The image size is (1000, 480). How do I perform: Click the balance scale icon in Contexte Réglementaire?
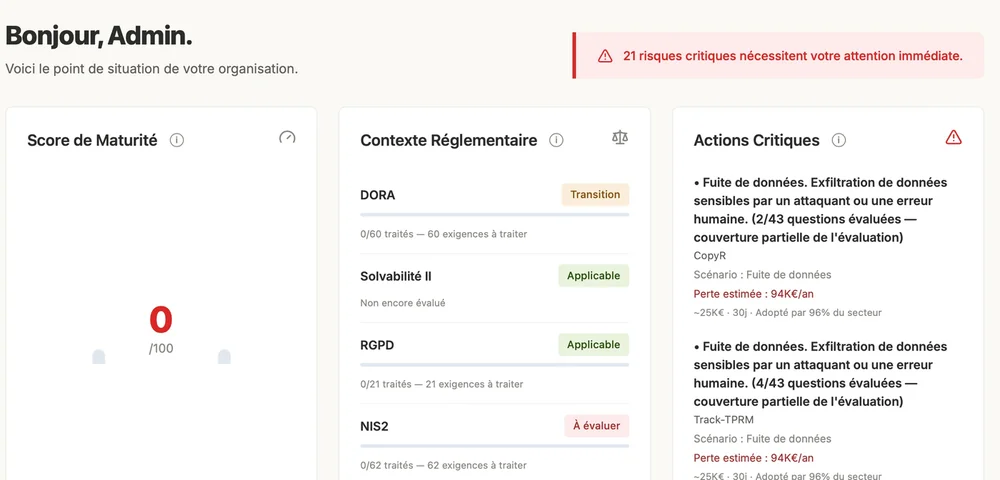tap(620, 137)
